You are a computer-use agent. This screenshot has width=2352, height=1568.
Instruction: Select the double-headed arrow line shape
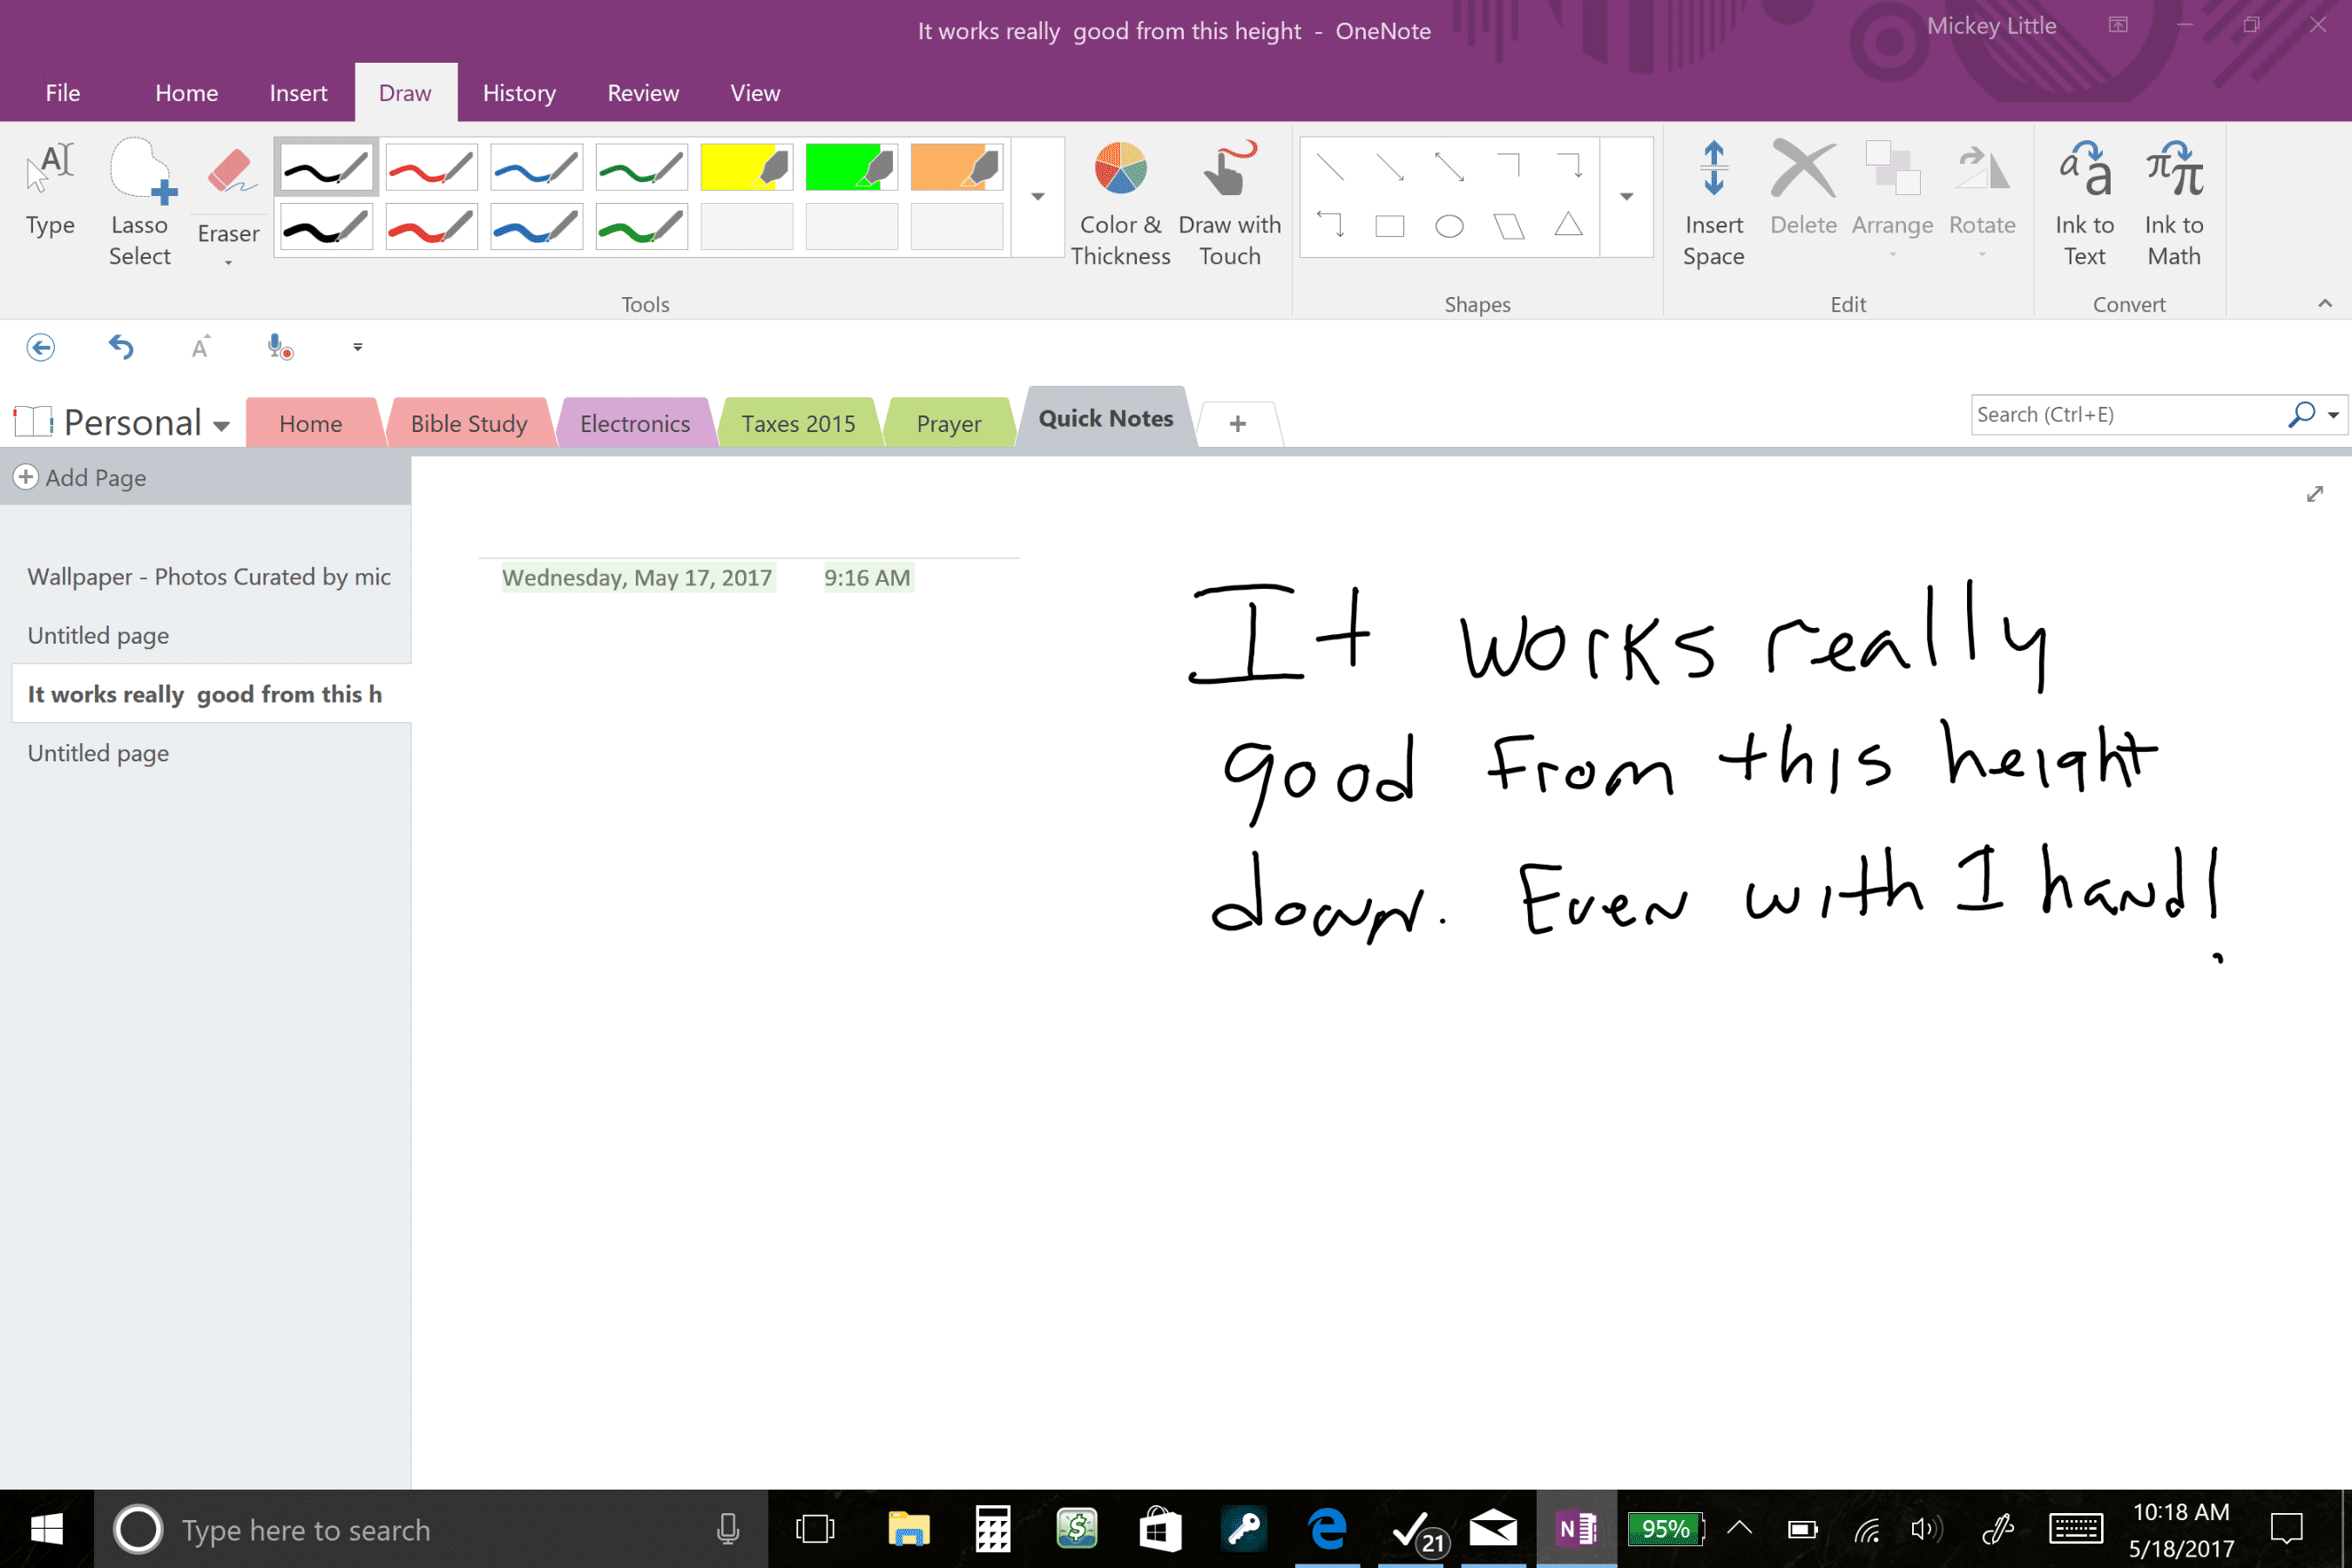pos(1449,167)
